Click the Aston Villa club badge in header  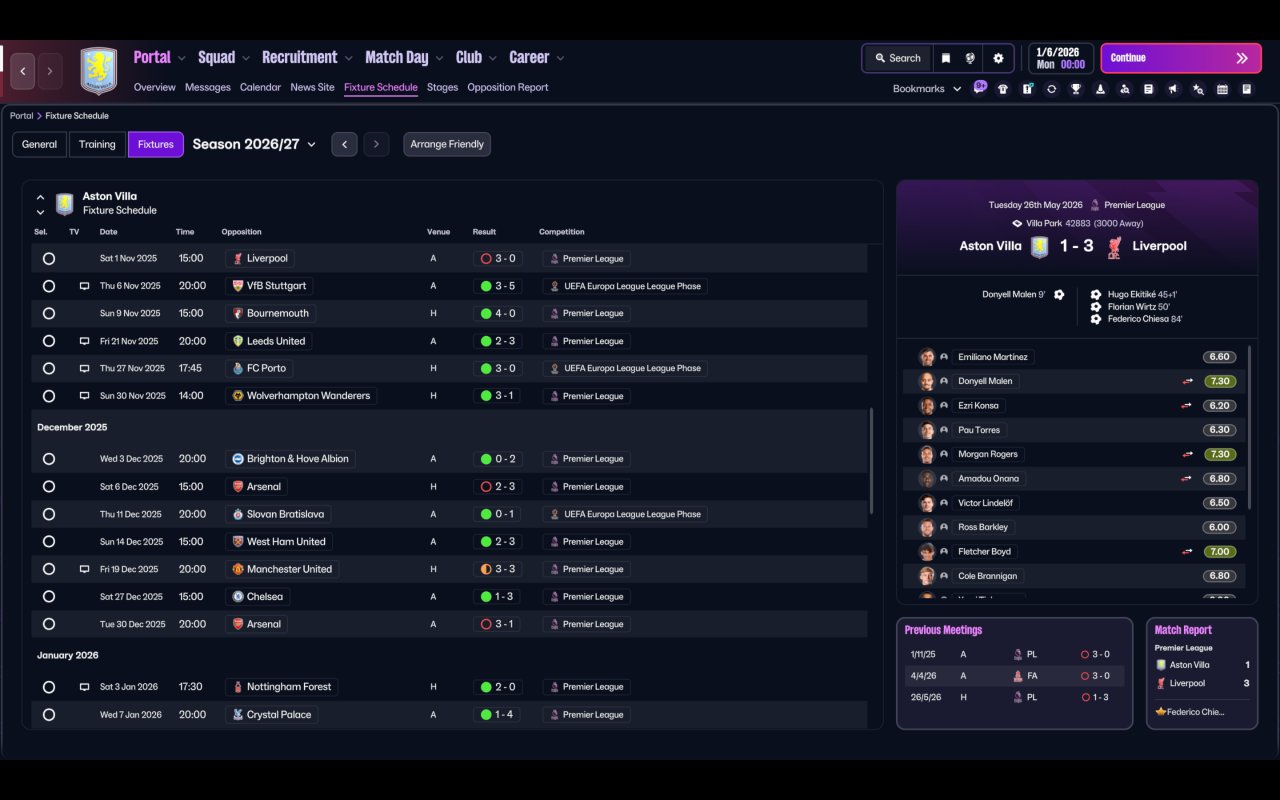tap(99, 71)
